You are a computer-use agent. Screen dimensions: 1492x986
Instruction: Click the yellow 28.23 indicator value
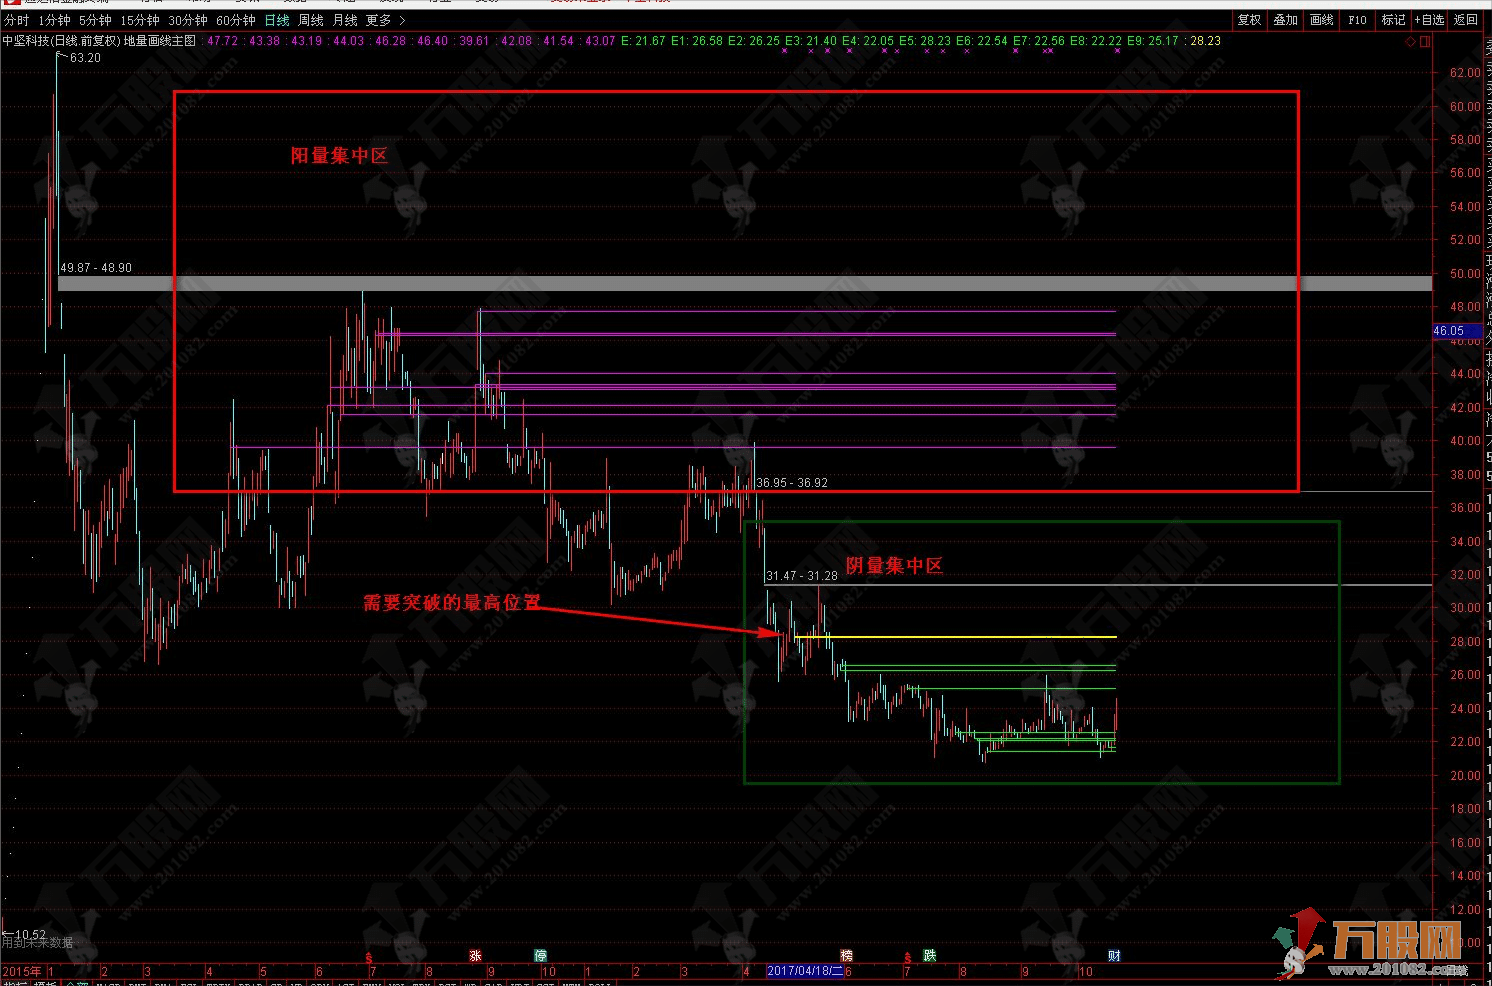point(1205,41)
